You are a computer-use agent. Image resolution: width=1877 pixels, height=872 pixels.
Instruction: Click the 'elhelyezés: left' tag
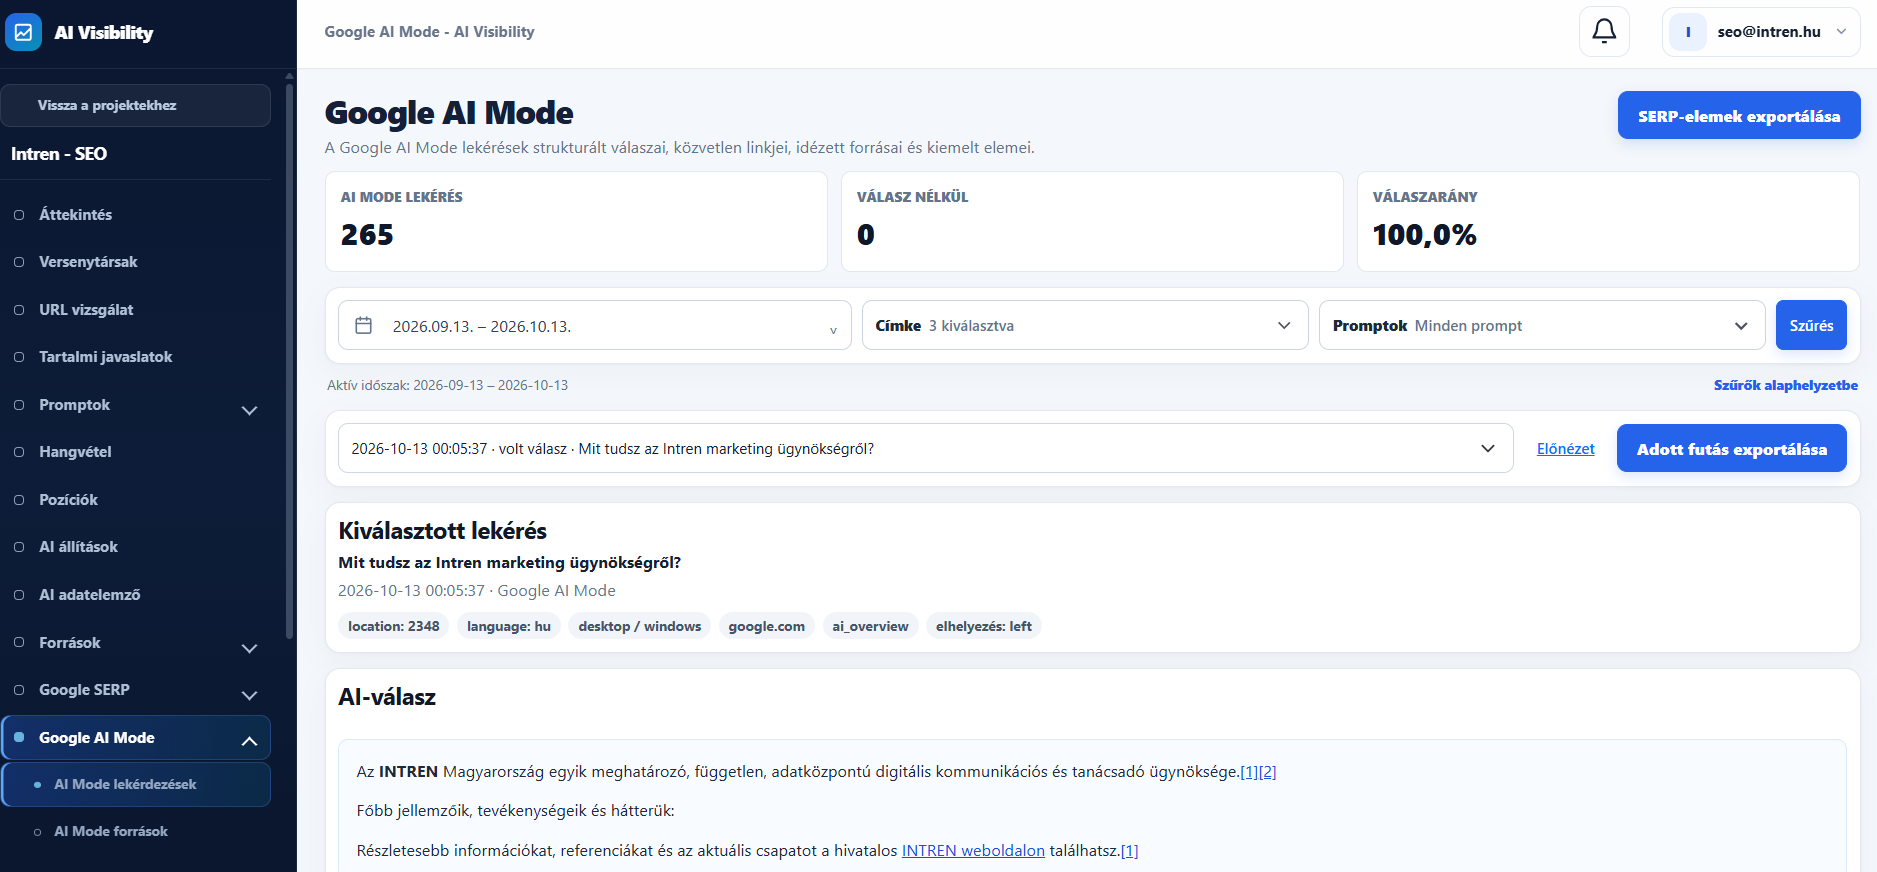(x=984, y=626)
